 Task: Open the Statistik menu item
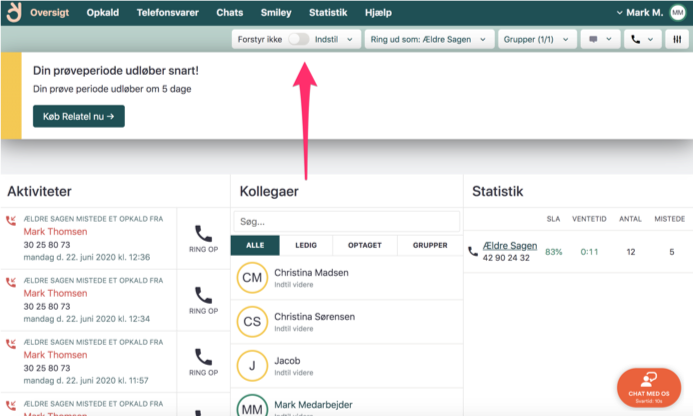(328, 13)
